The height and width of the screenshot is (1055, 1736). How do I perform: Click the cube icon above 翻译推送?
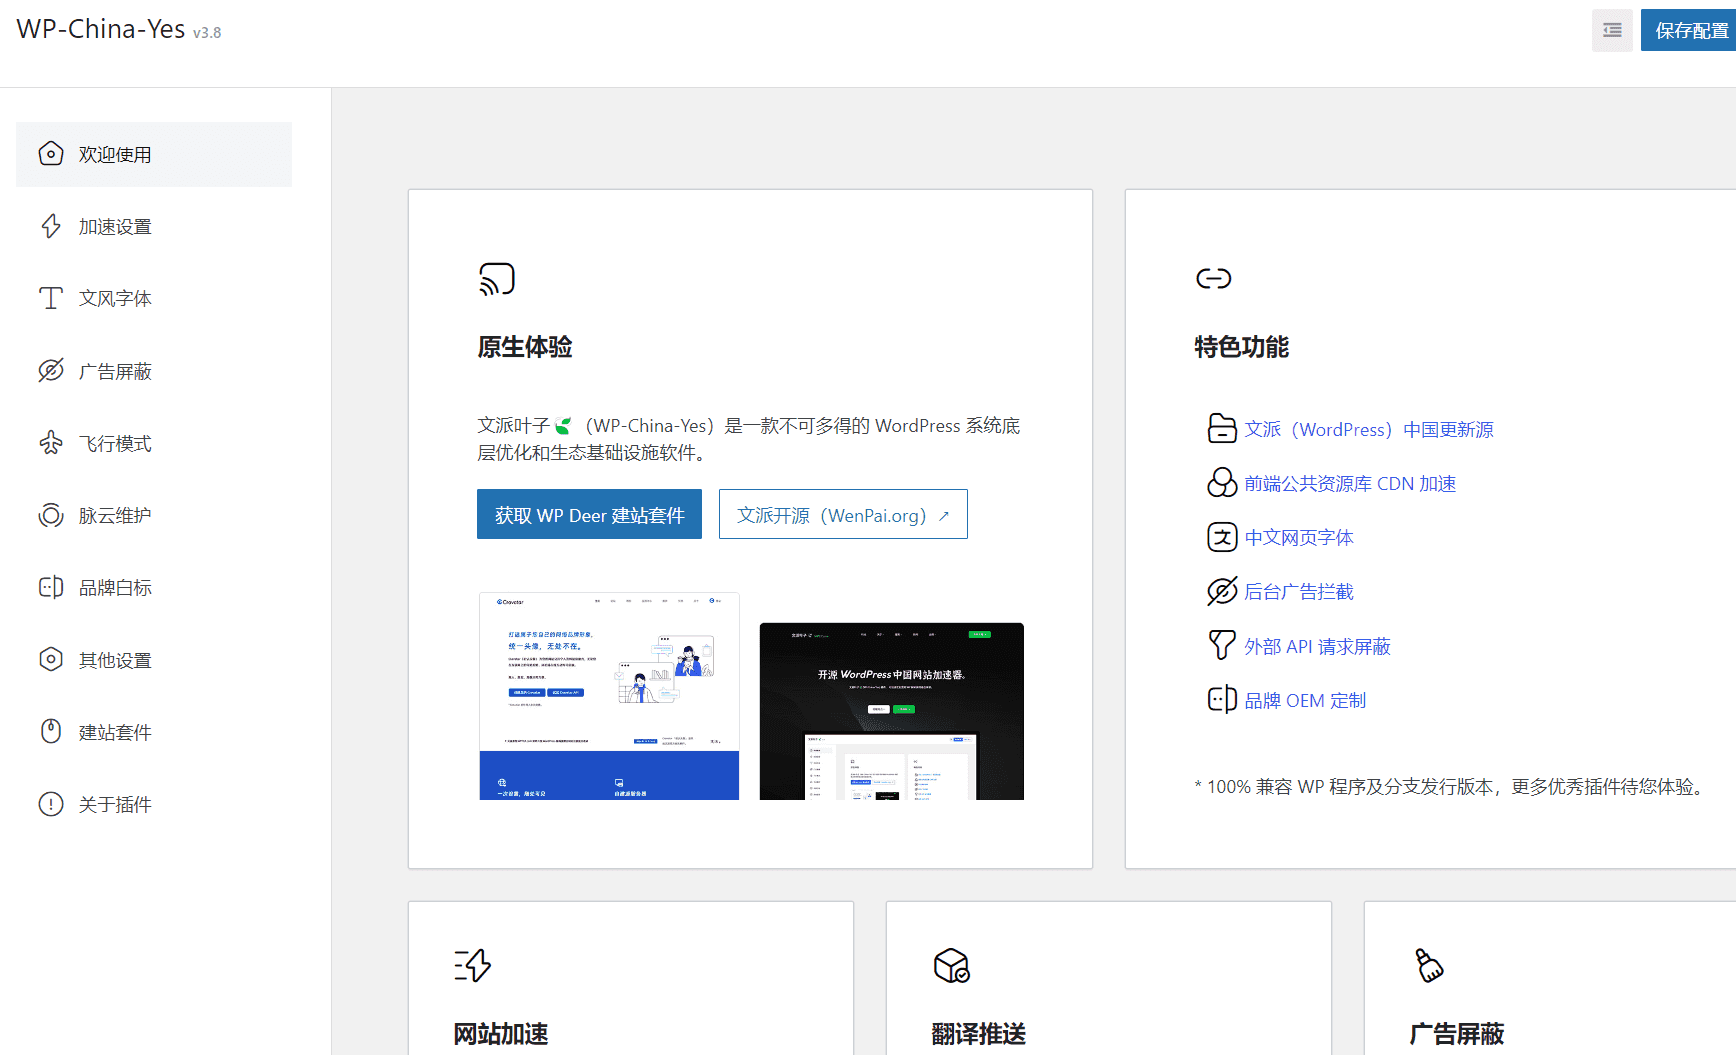pyautogui.click(x=952, y=965)
